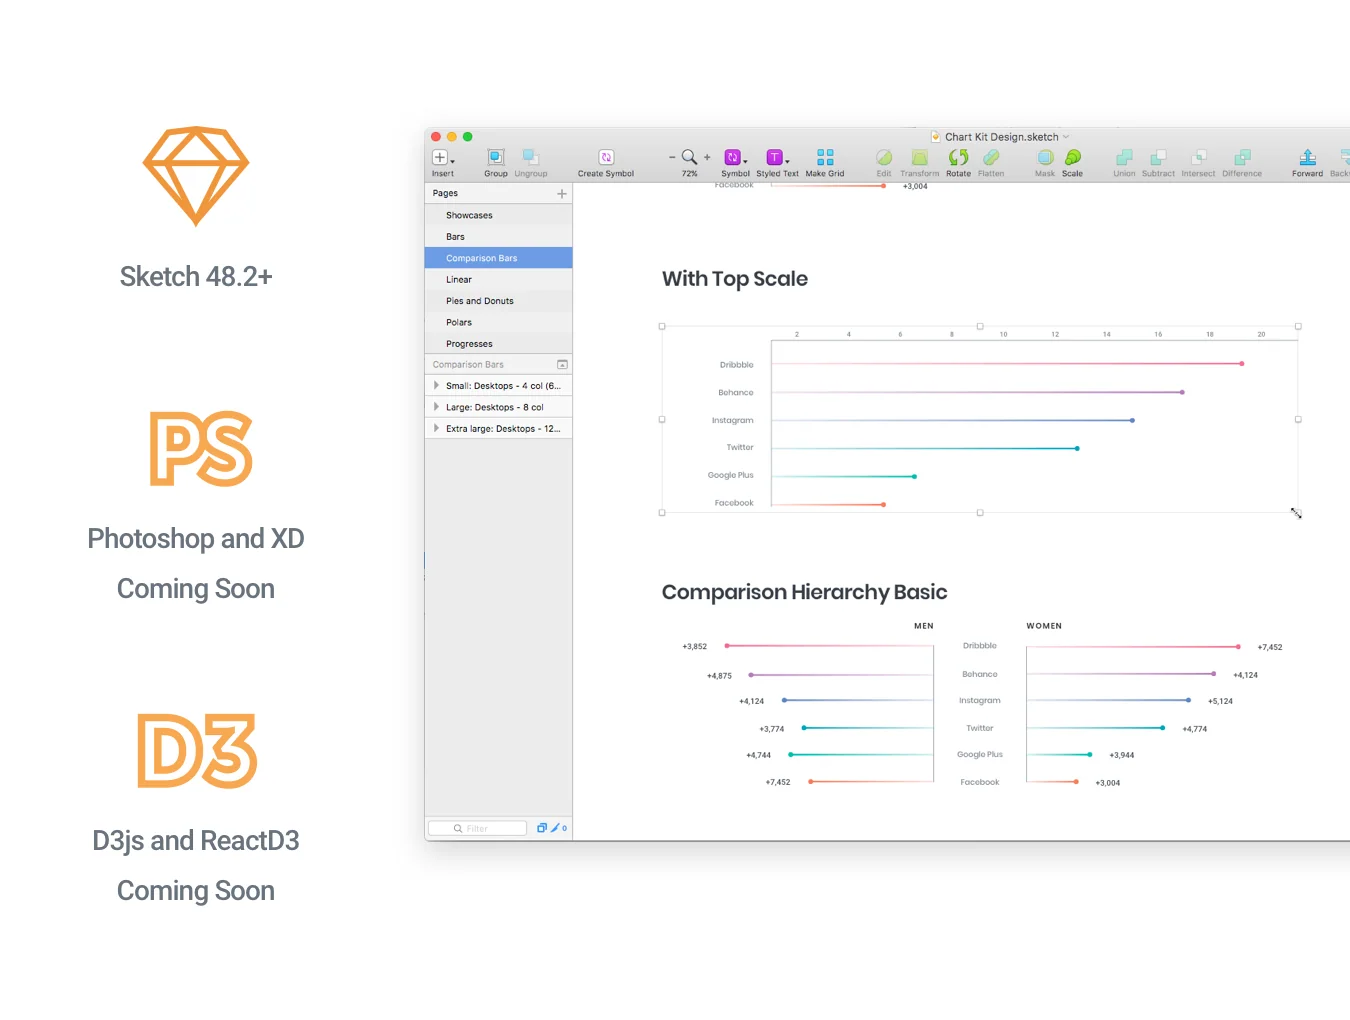Viewport: 1350px width, 1020px height.
Task: Click the D3 logo
Action: click(197, 751)
